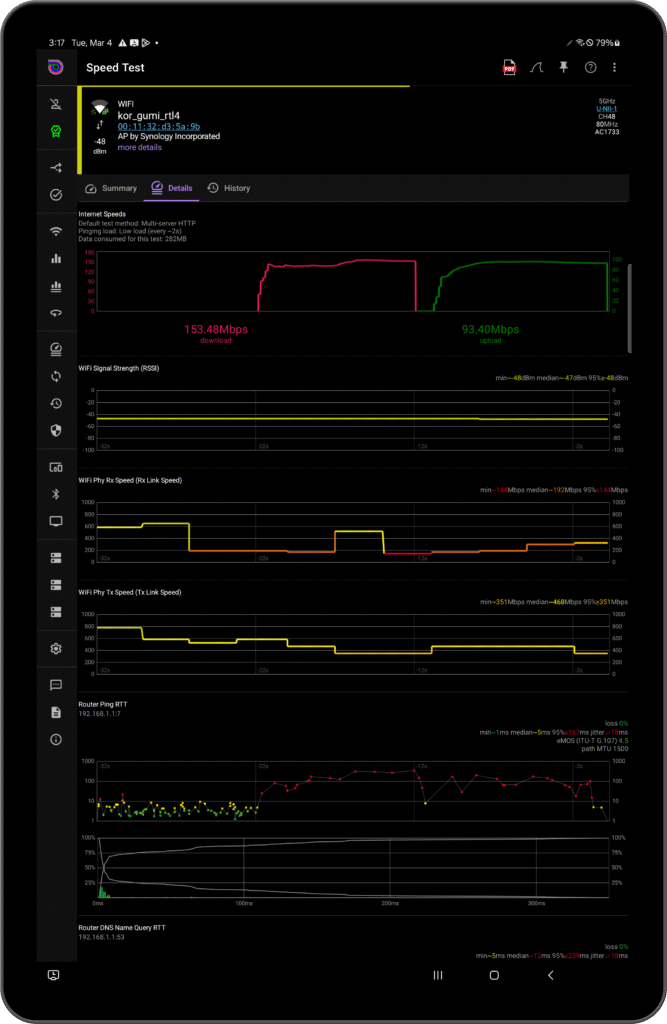This screenshot has width=667, height=1024.
Task: Switch to the History tab
Action: coord(229,188)
